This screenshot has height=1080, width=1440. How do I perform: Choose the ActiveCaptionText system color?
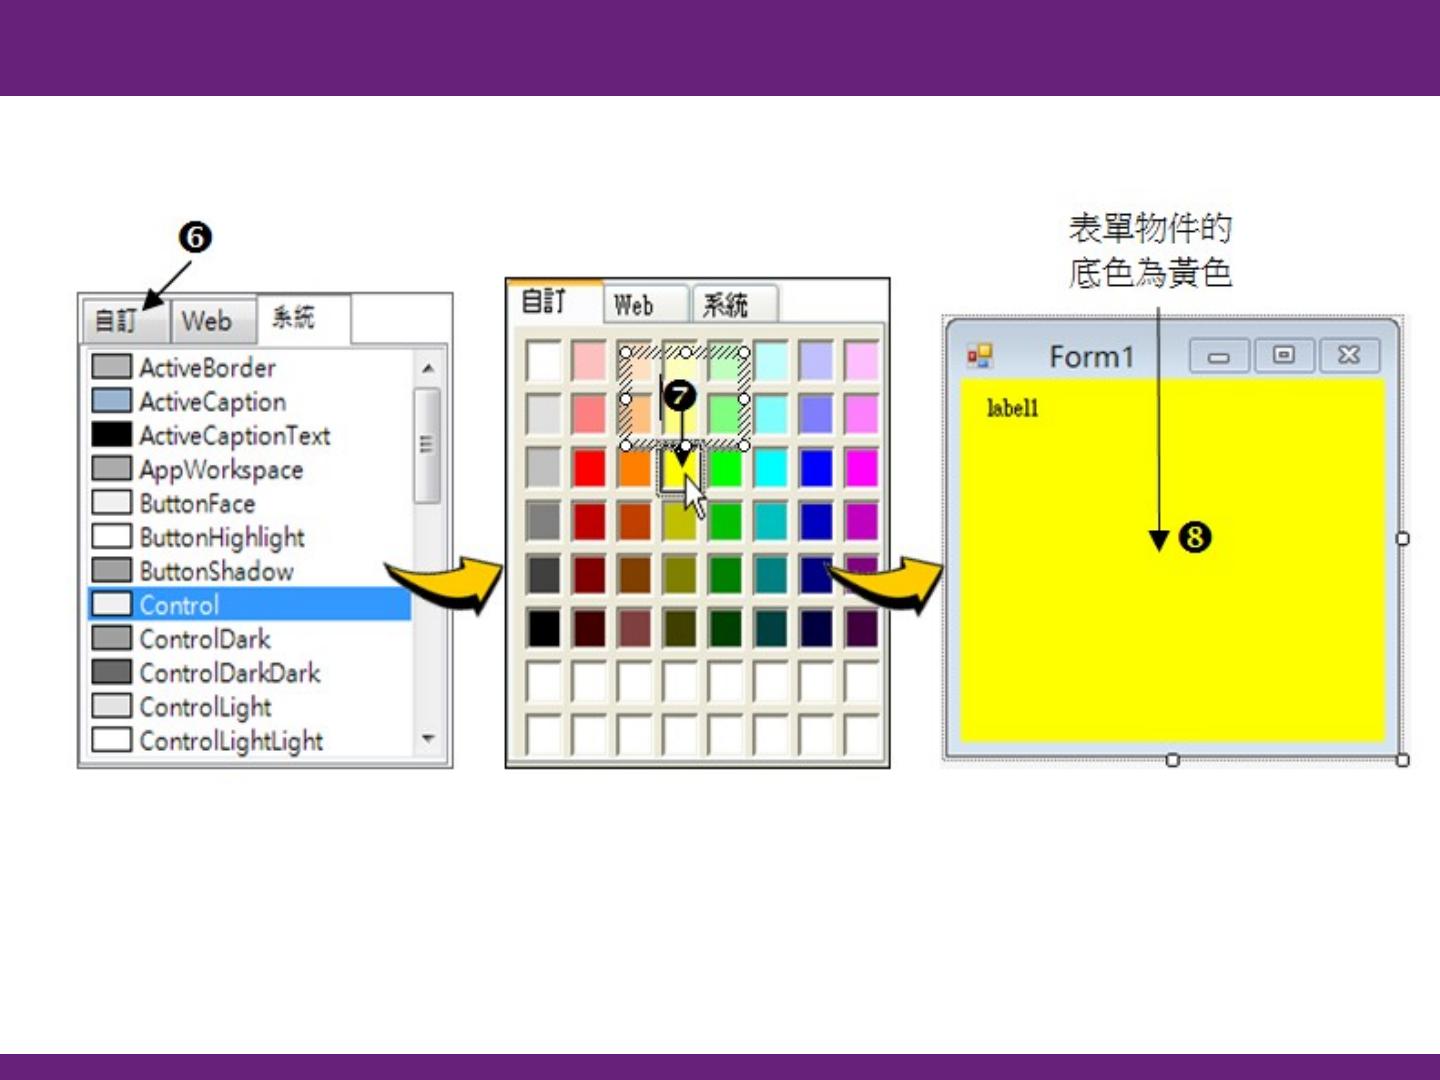pyautogui.click(x=234, y=435)
